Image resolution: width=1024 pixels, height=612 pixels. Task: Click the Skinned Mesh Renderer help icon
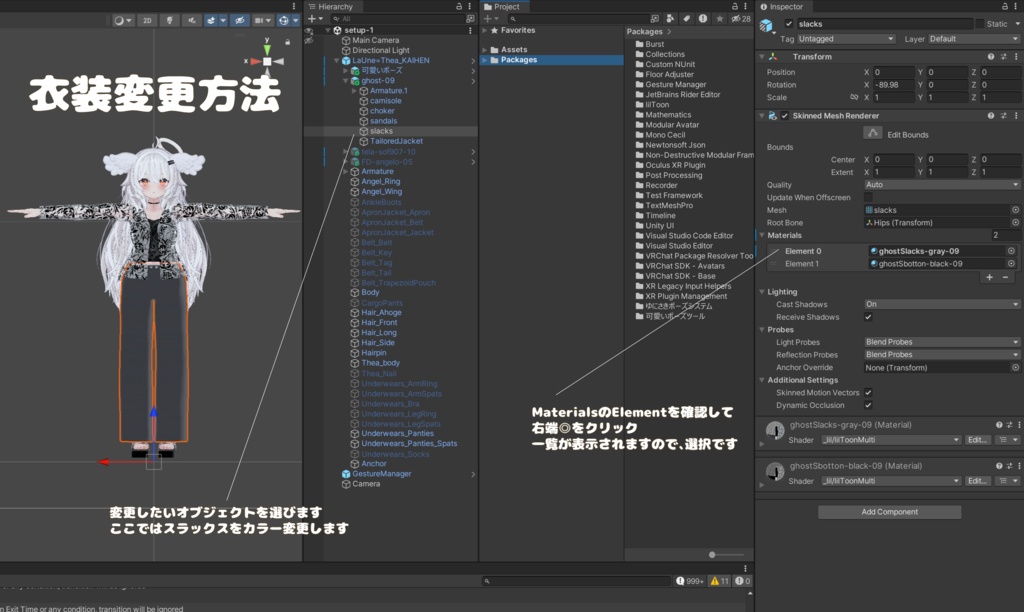[991, 116]
